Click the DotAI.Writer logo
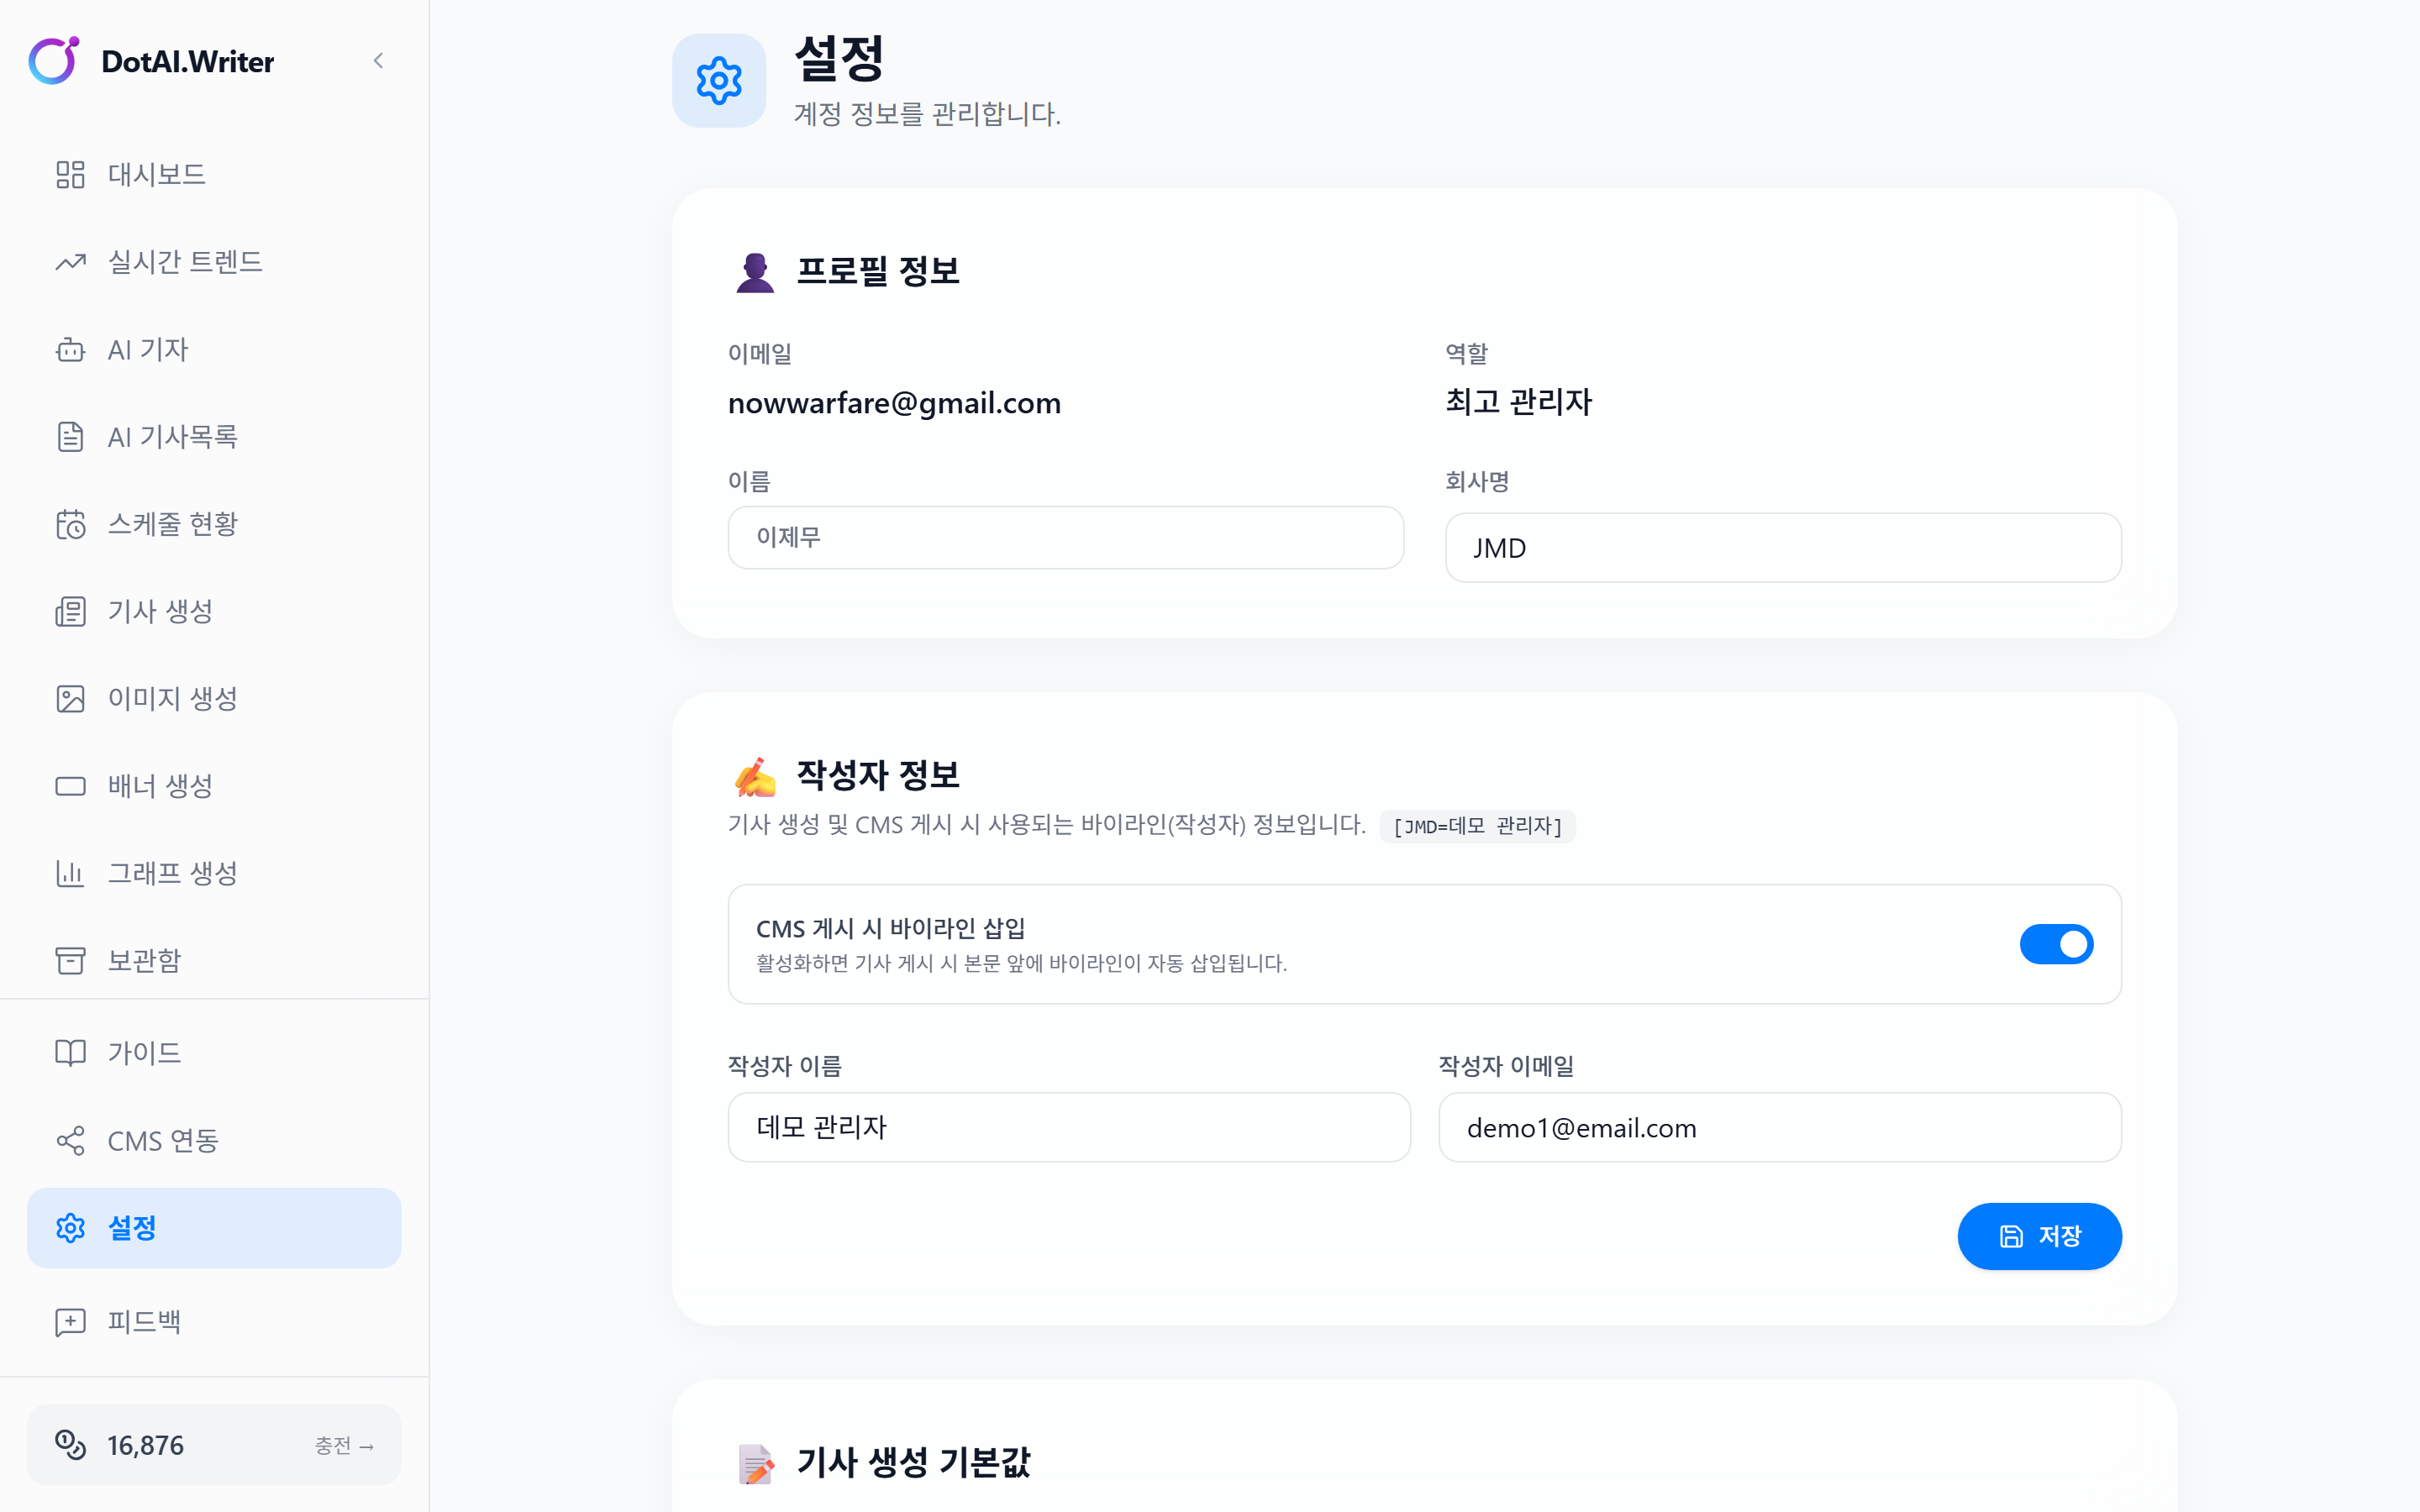This screenshot has height=1512, width=2420. (x=150, y=61)
